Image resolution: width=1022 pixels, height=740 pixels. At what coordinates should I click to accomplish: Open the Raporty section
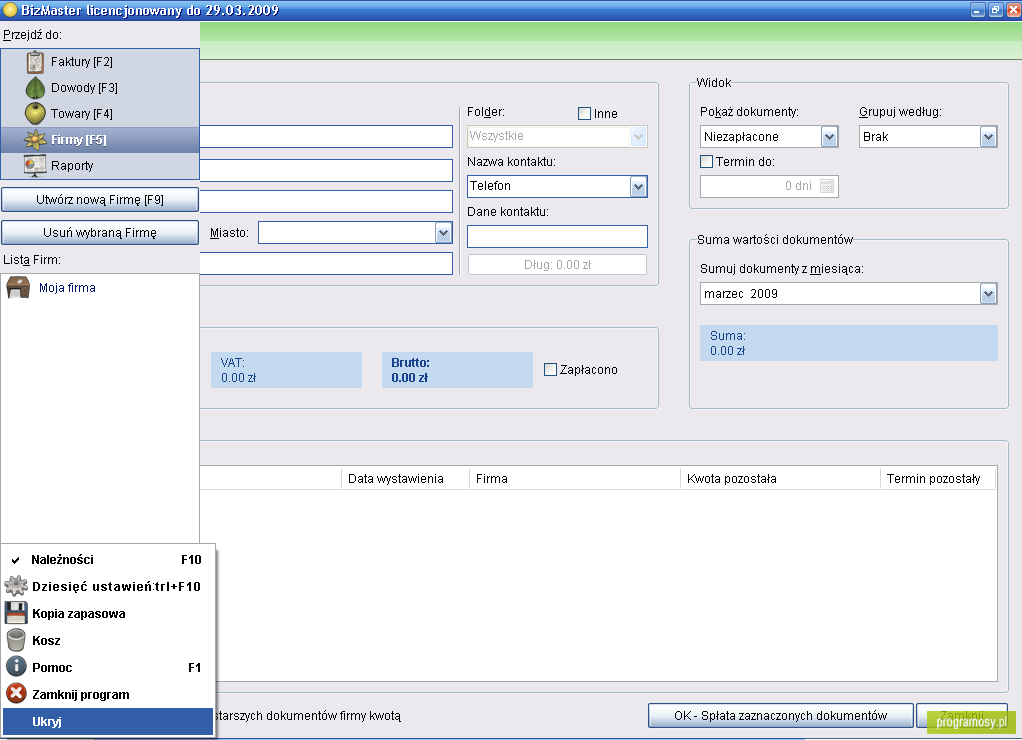[100, 166]
